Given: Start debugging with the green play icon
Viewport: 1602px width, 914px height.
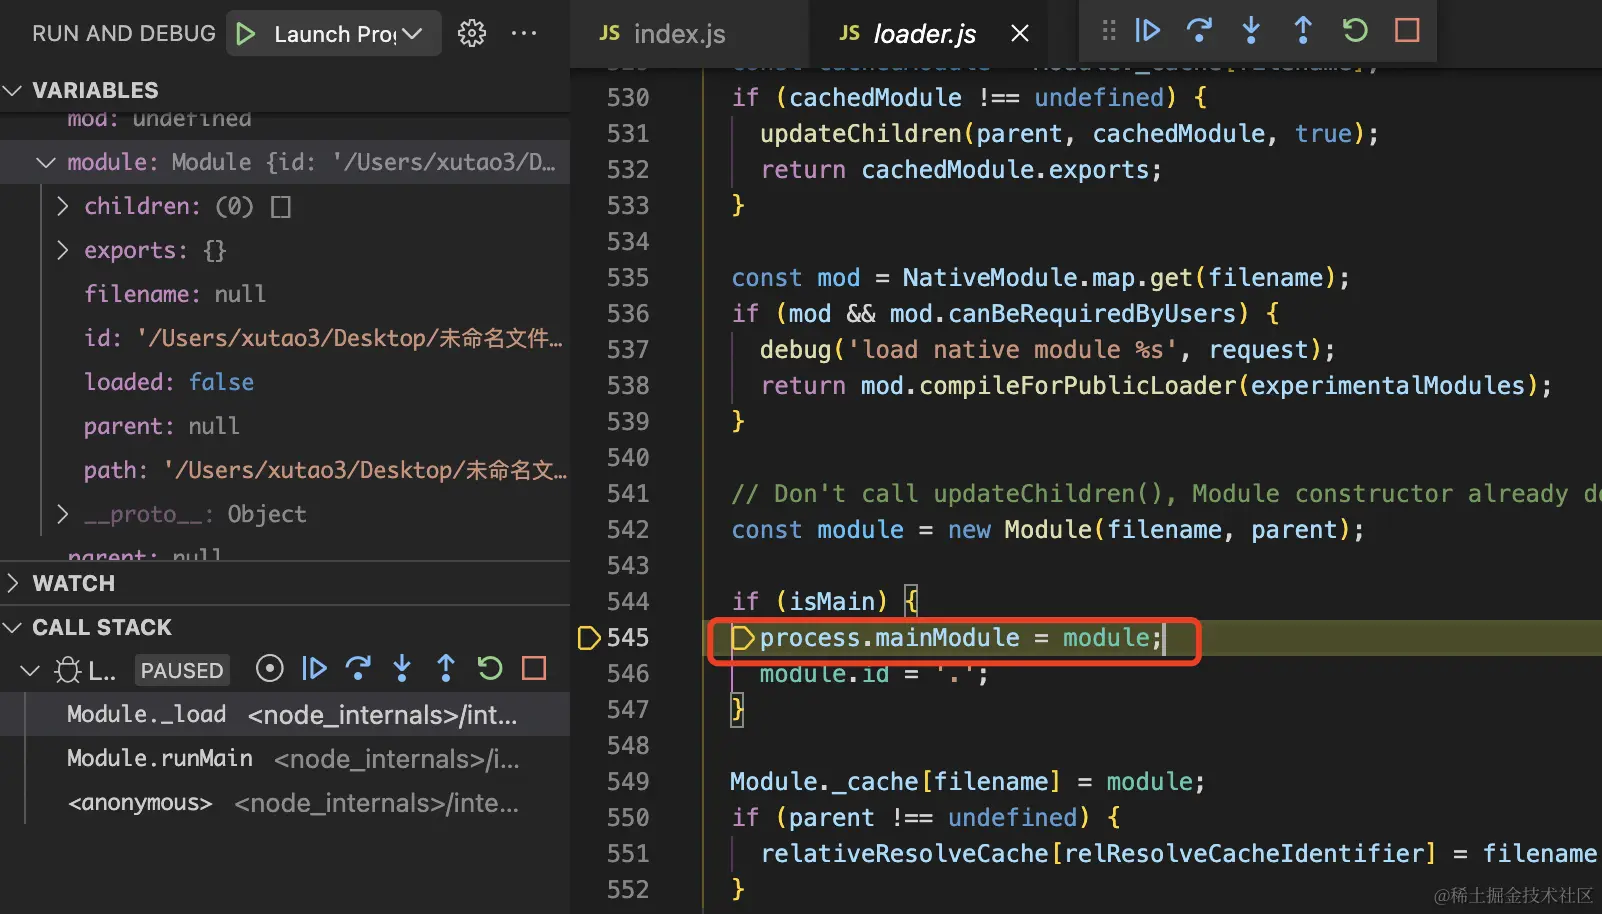Looking at the screenshot, I should [x=245, y=34].
